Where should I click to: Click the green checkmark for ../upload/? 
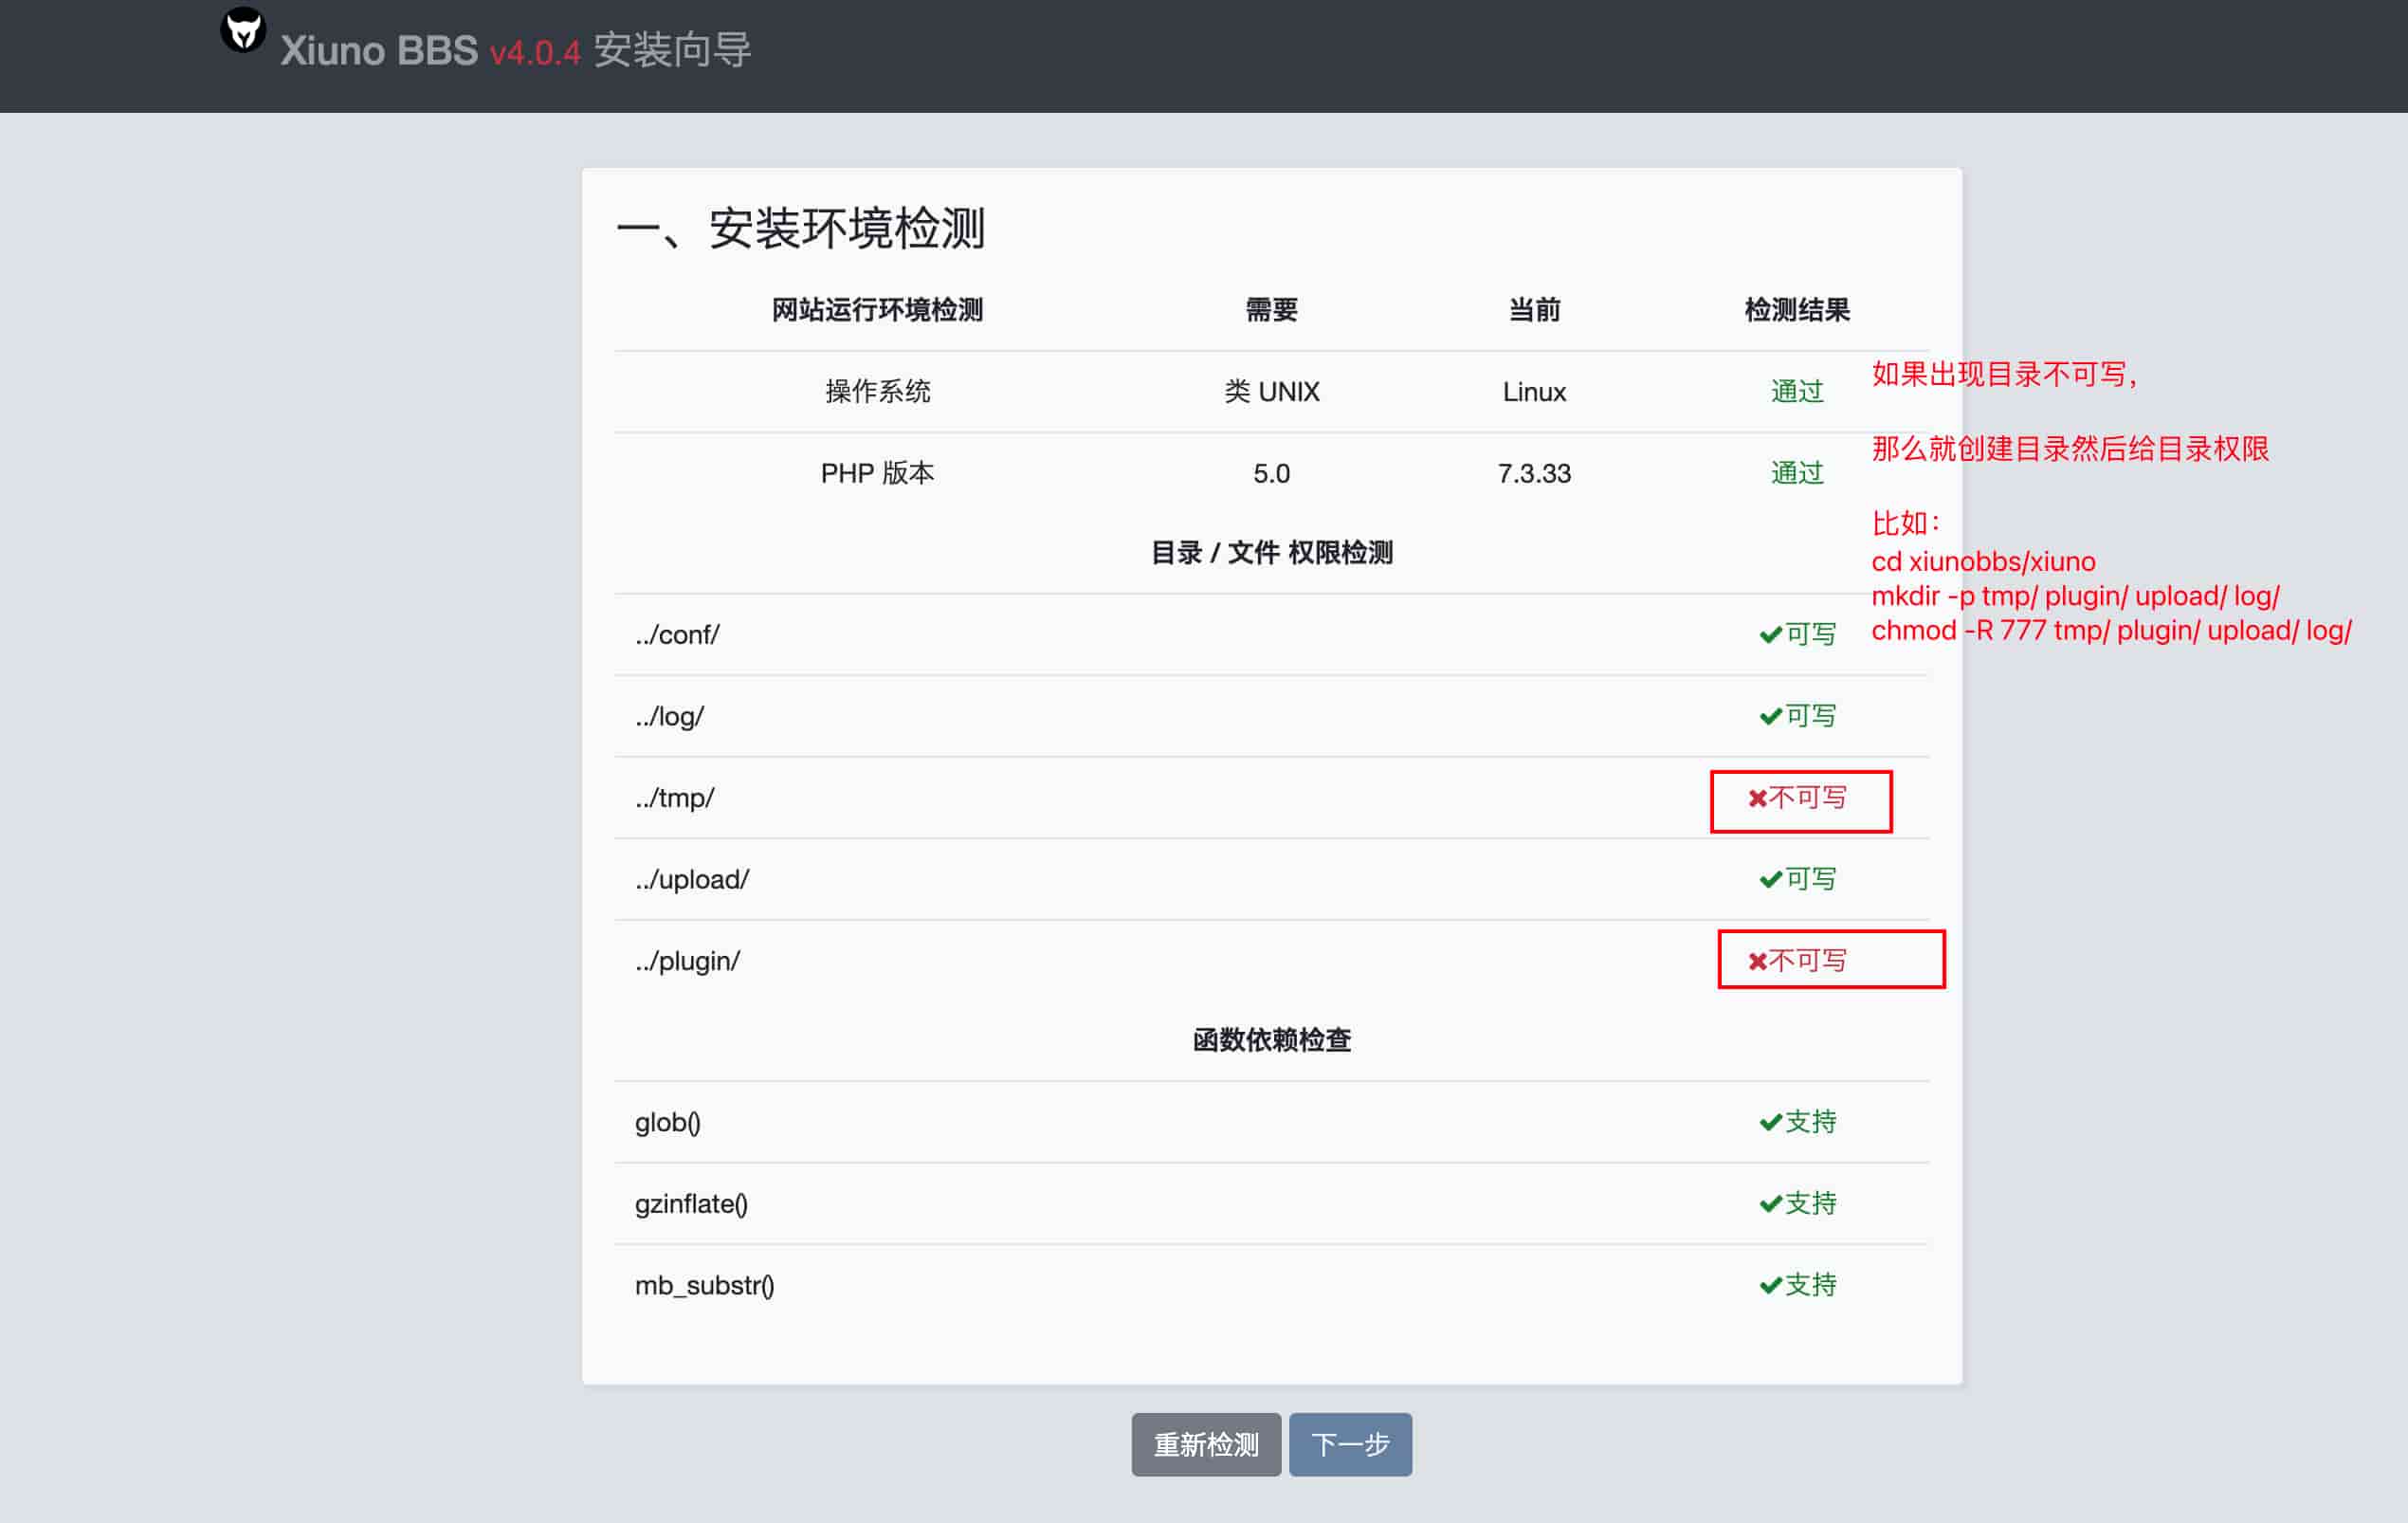pyautogui.click(x=1770, y=880)
